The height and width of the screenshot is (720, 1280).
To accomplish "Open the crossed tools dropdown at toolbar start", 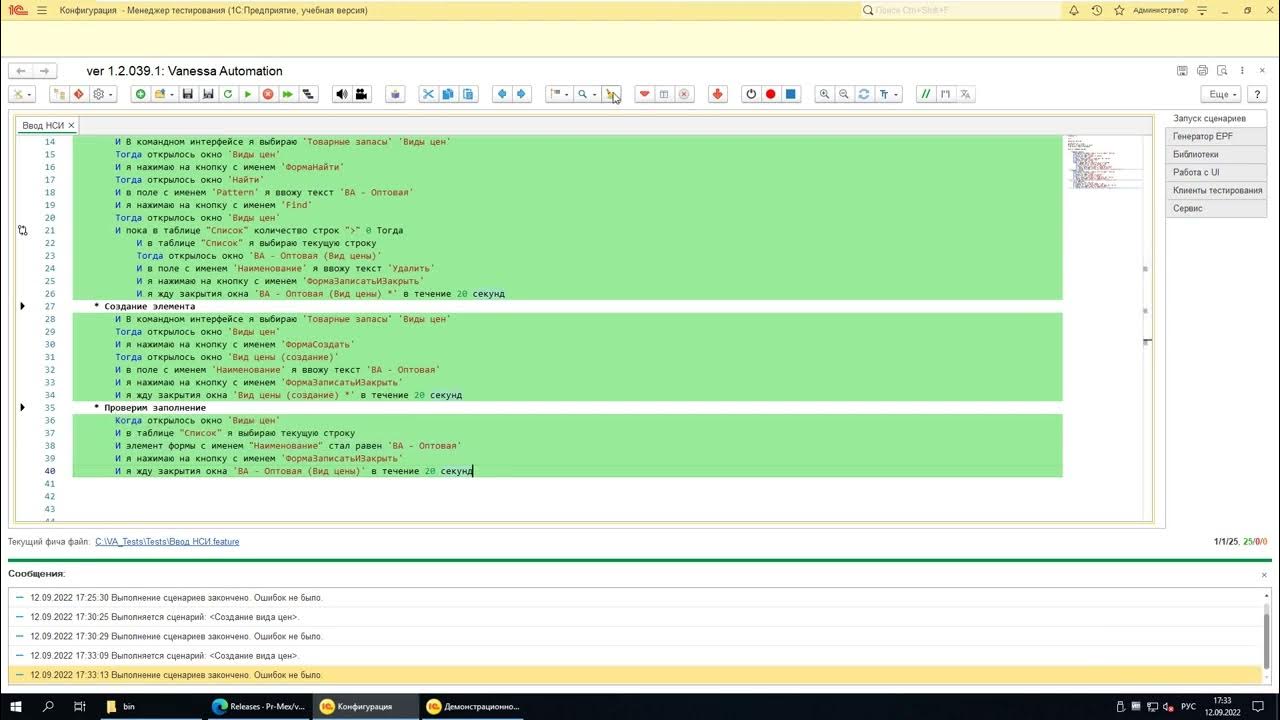I will pos(21,94).
